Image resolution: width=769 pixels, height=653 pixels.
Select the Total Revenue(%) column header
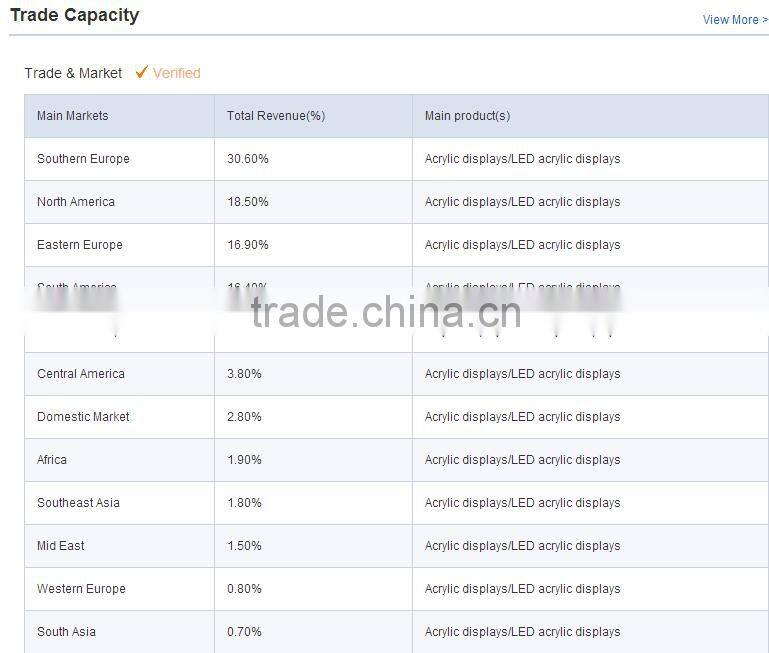tap(276, 116)
